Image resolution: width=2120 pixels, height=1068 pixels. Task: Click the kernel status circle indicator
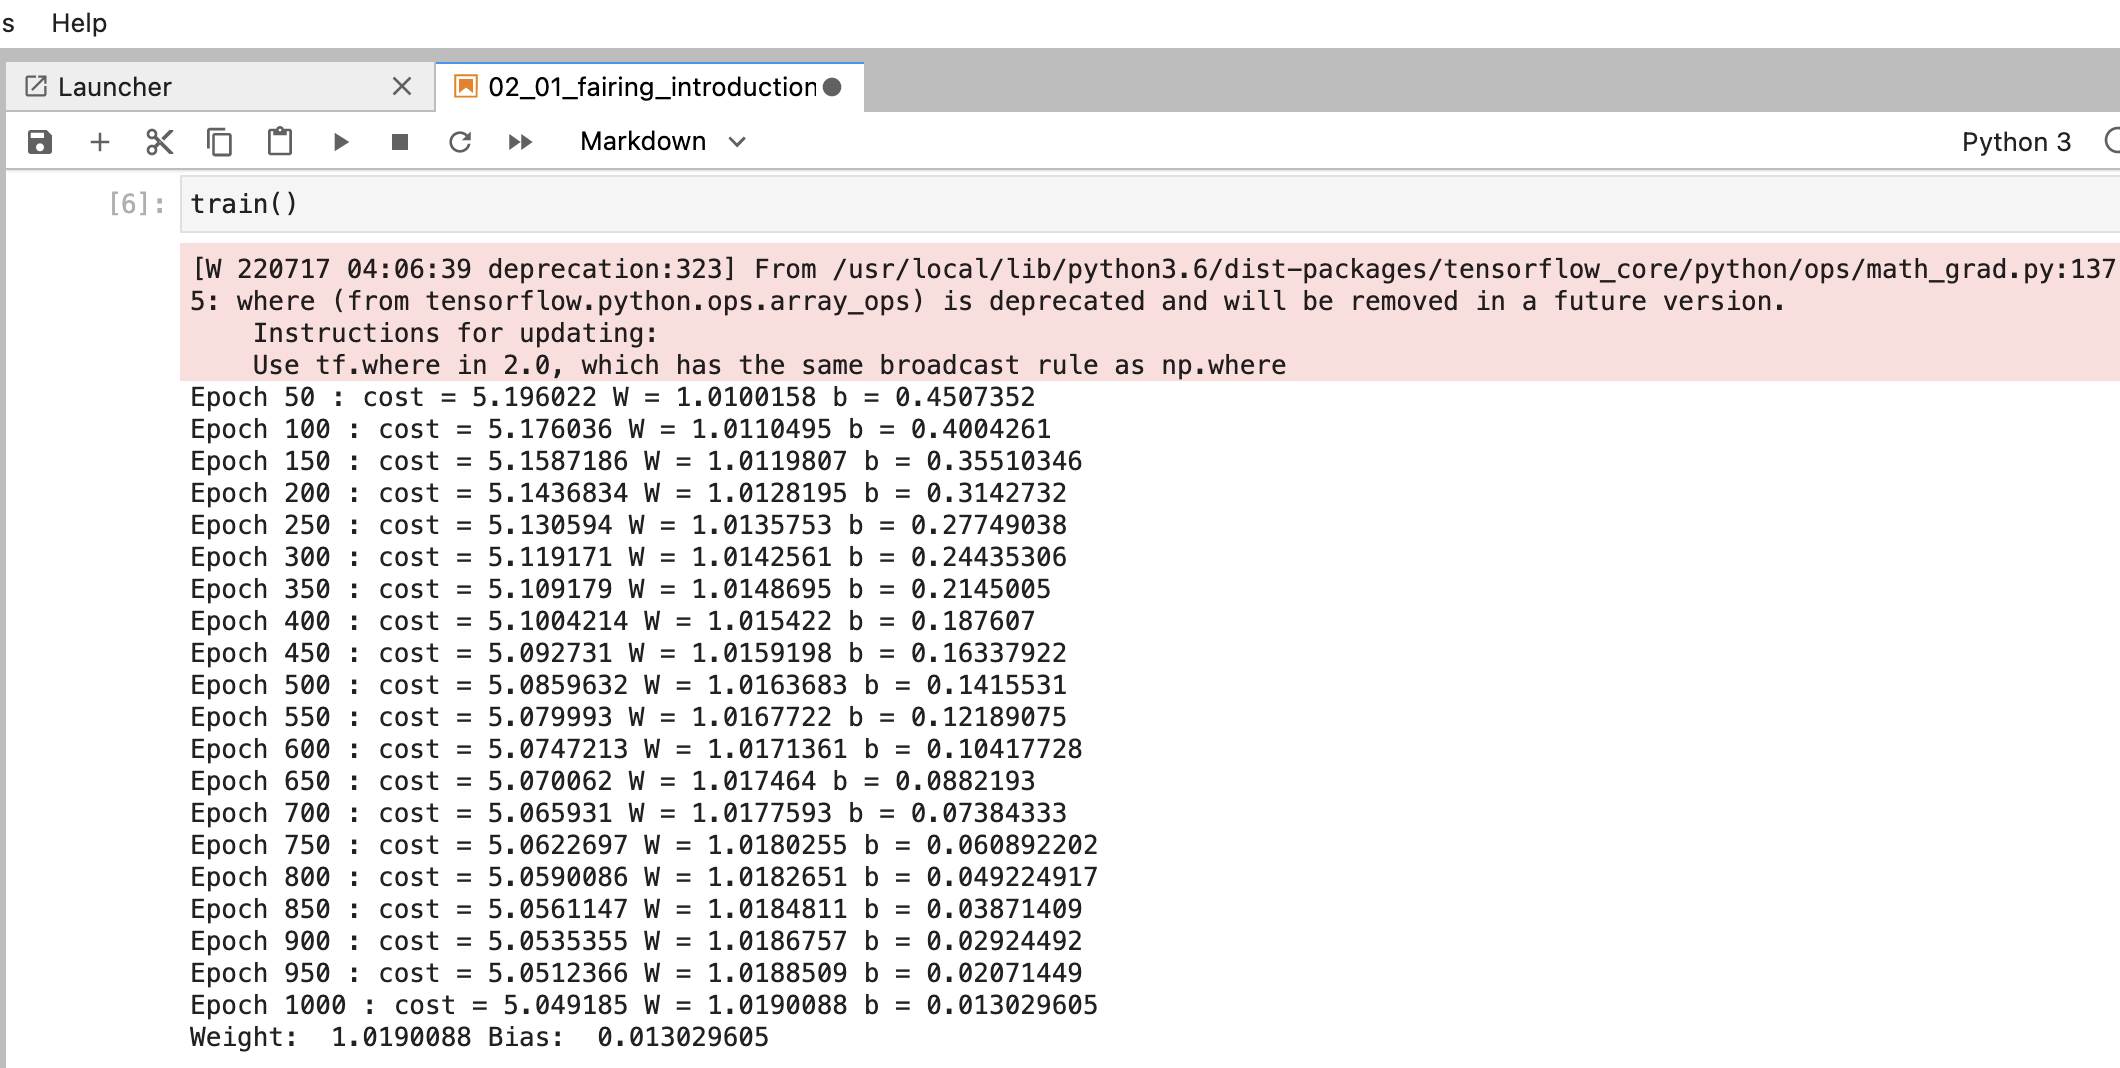click(x=2112, y=141)
